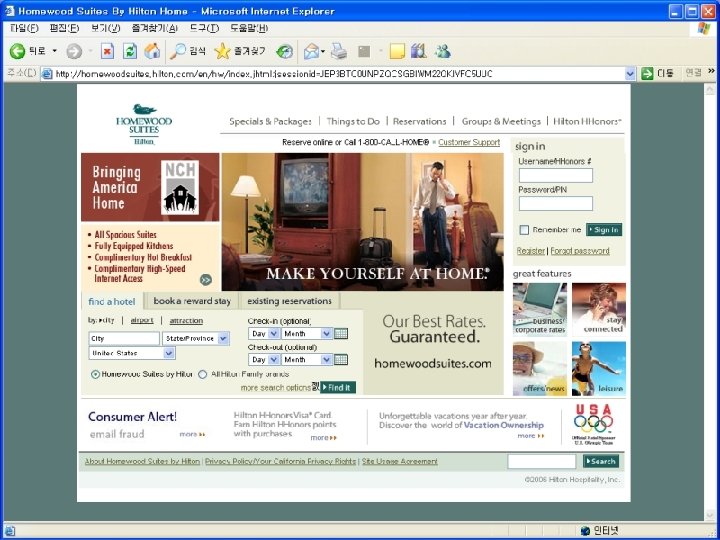Screen dimensions: 720x540
Task: Open the File (파일) menu
Action: click(x=24, y=28)
